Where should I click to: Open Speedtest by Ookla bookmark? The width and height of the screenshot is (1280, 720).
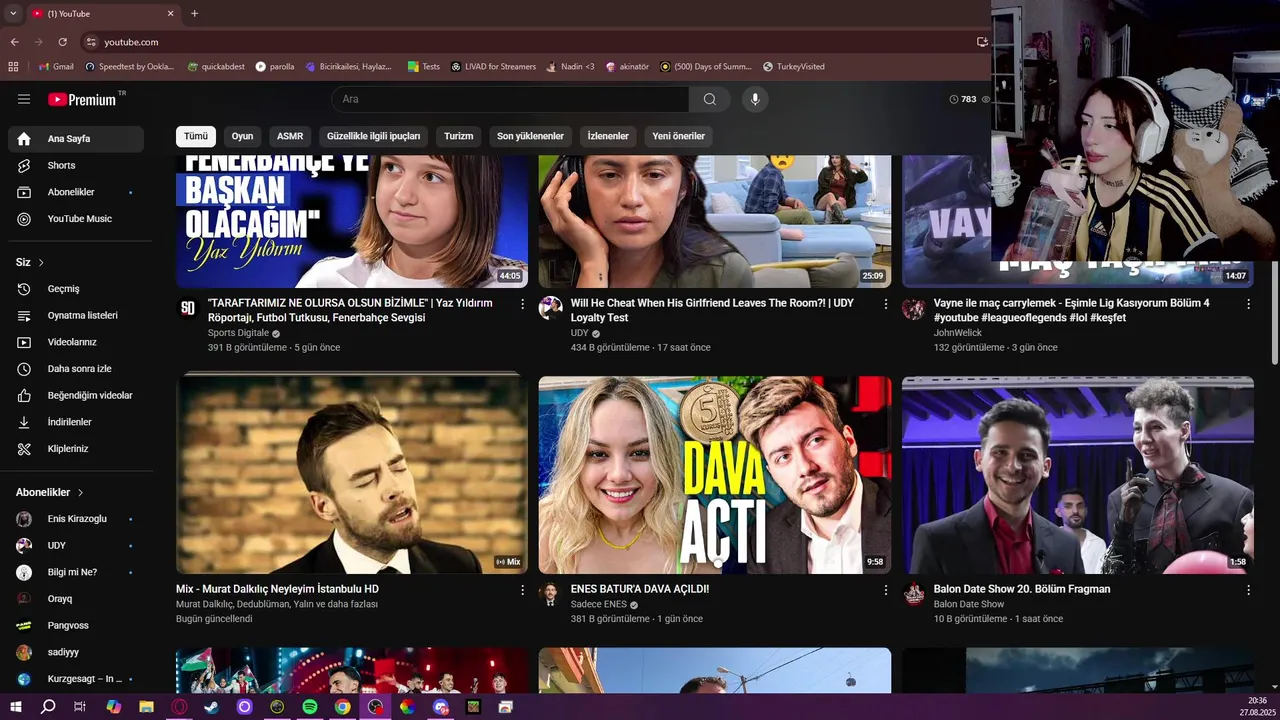130,67
